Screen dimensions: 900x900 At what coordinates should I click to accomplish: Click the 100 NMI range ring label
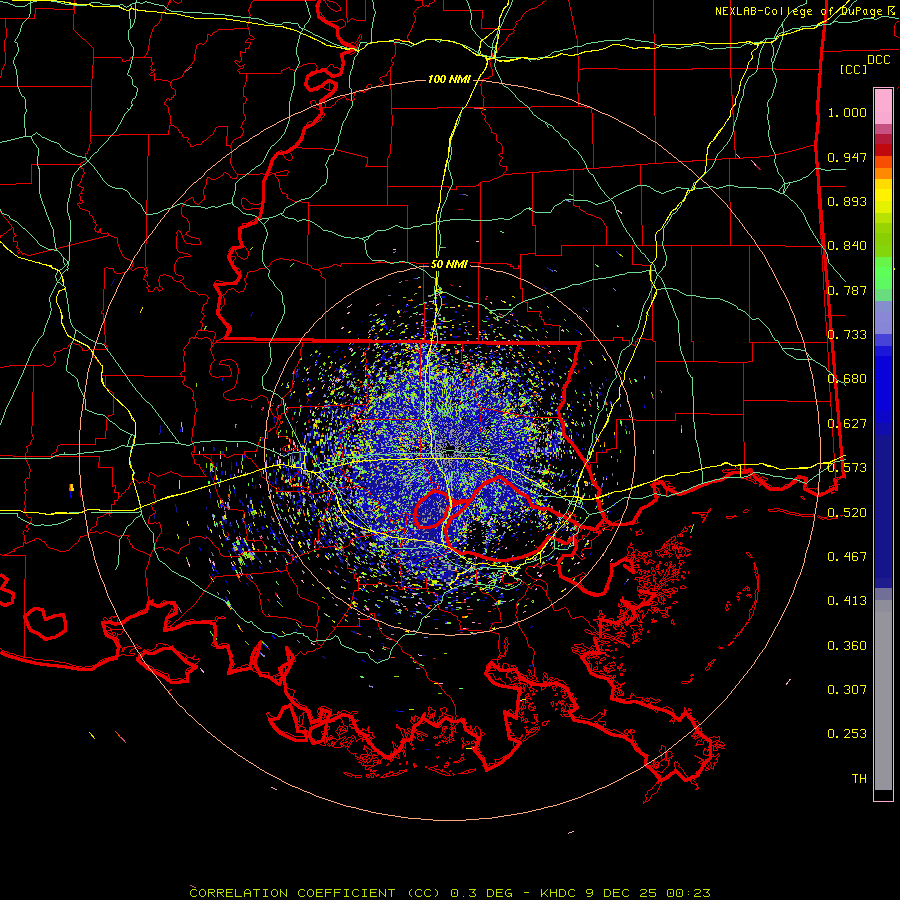(x=449, y=79)
